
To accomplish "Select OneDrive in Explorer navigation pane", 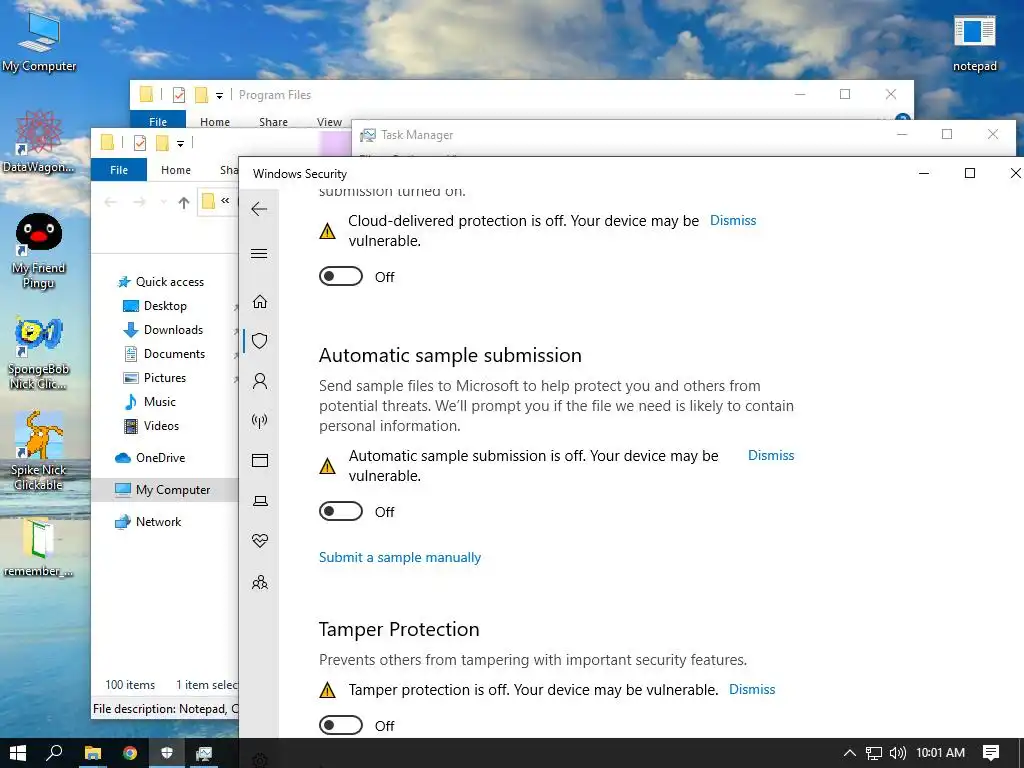I will [150, 458].
